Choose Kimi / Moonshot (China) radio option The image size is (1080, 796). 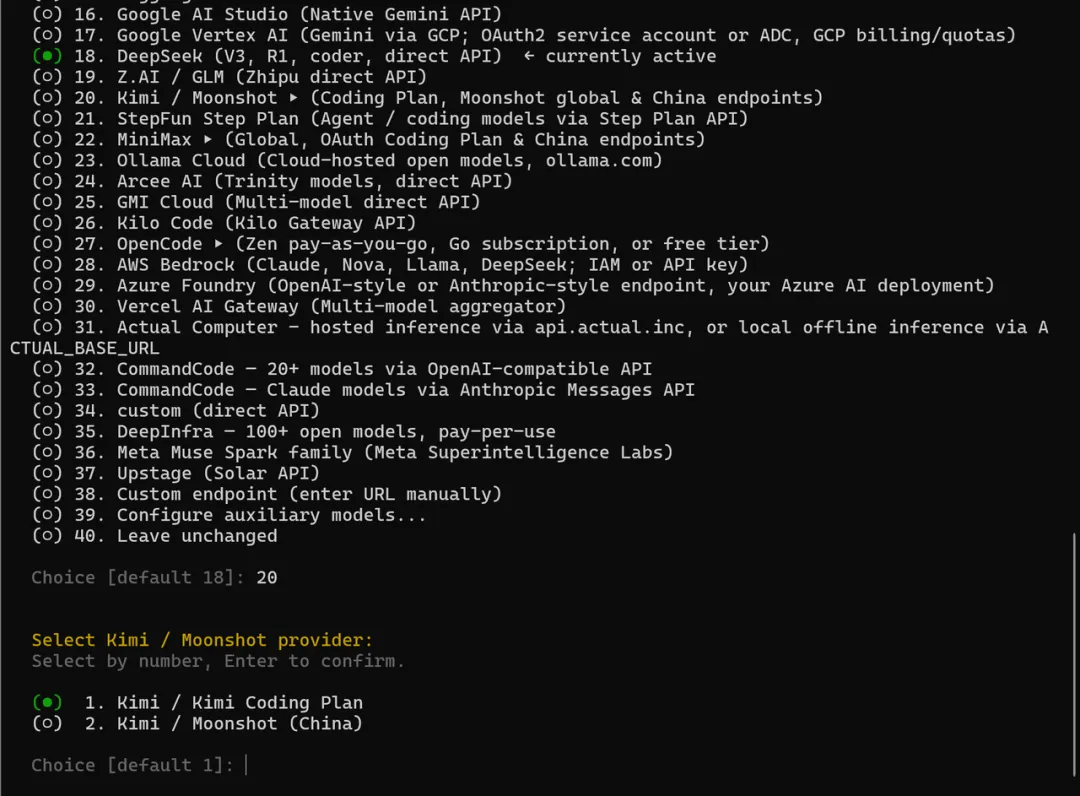click(47, 723)
